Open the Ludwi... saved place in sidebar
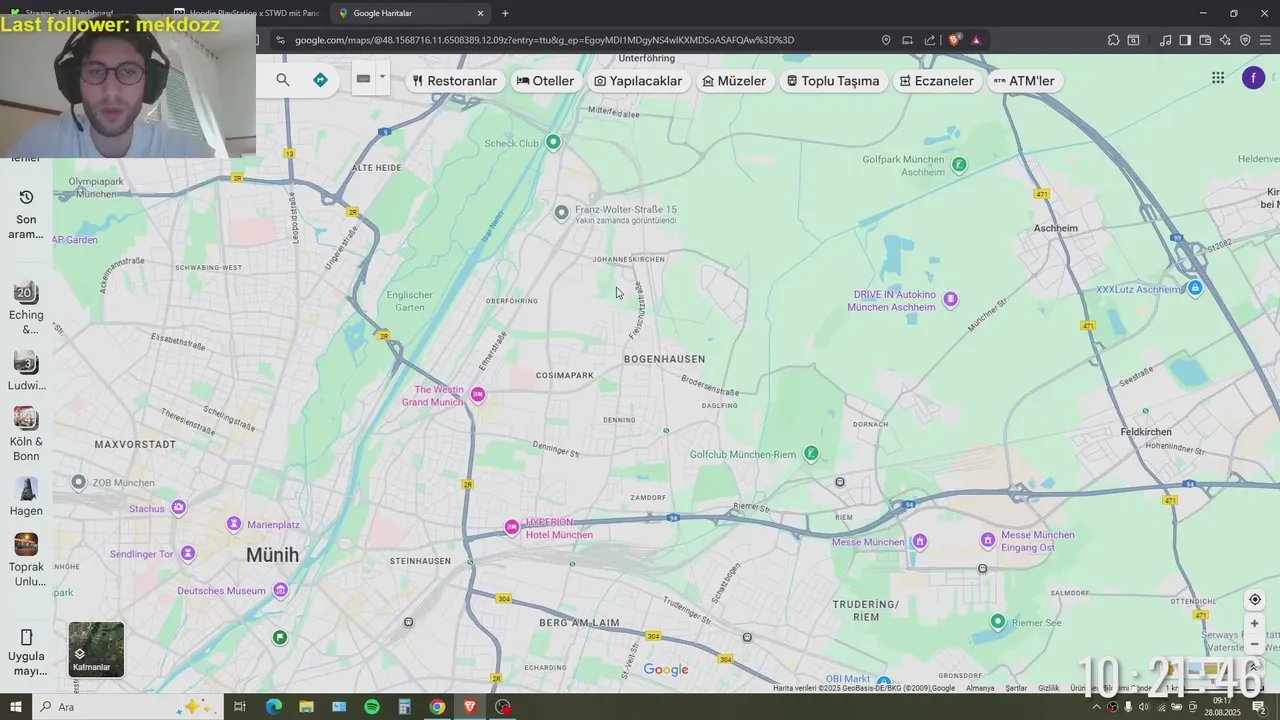Image resolution: width=1280 pixels, height=720 pixels. pos(26,362)
